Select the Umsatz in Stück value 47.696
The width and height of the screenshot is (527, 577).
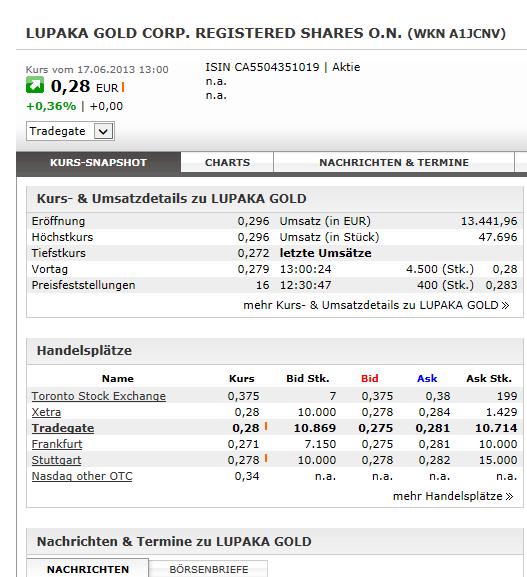point(498,237)
